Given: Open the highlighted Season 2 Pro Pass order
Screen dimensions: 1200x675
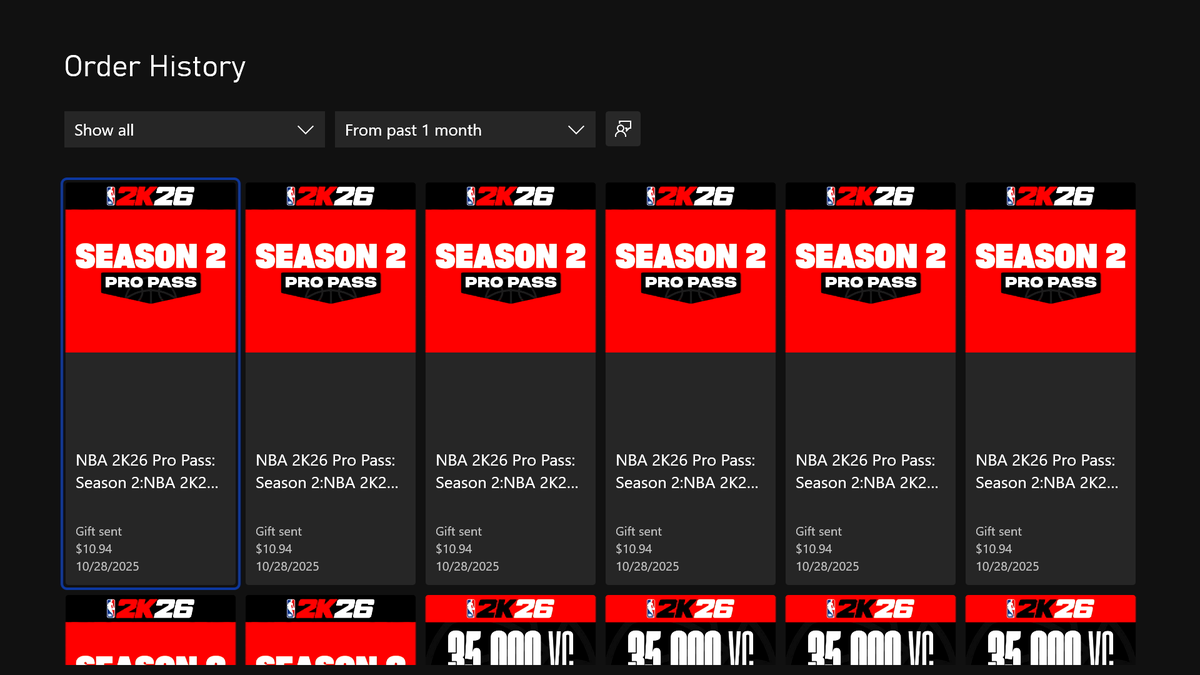Looking at the screenshot, I should click(151, 384).
